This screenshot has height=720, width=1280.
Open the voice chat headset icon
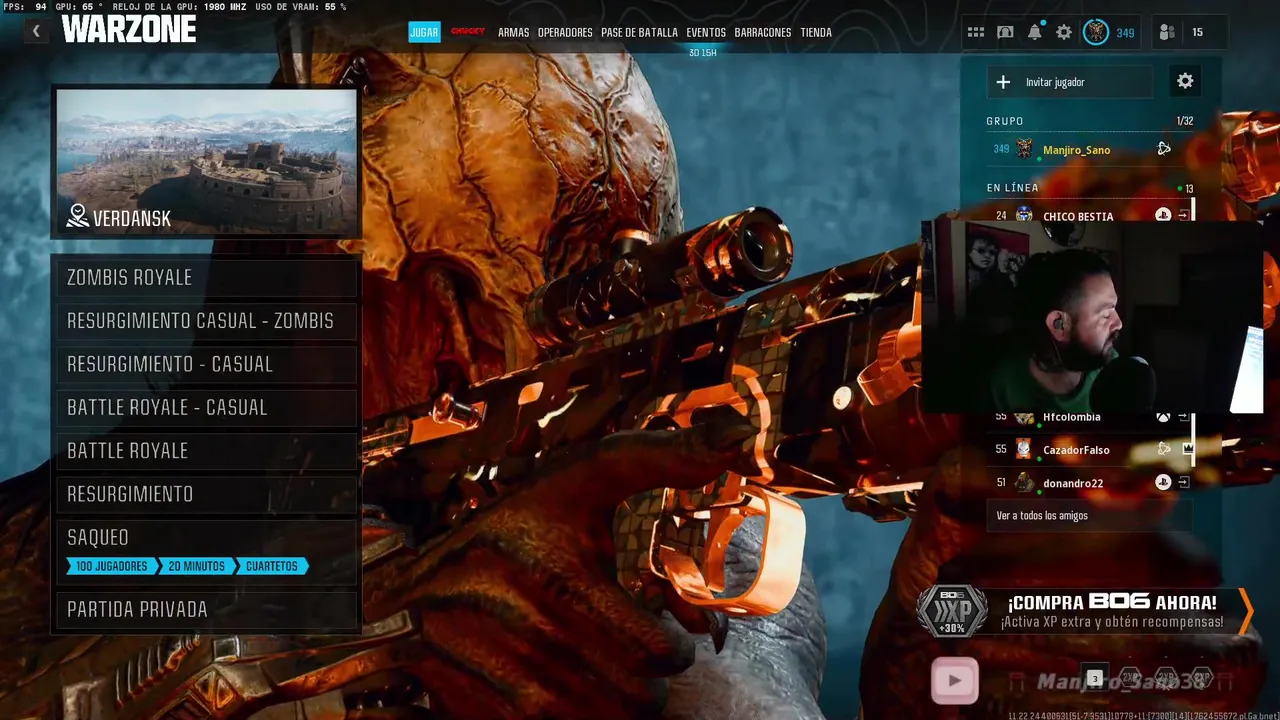(x=1005, y=32)
